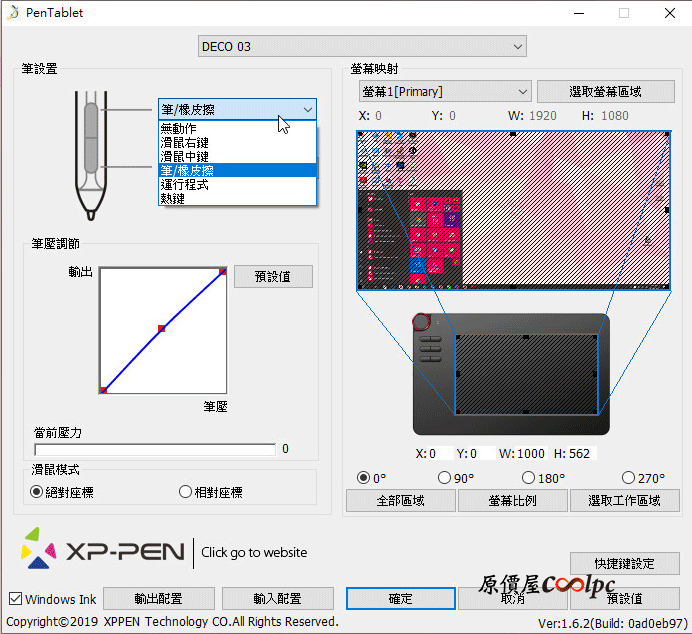Choose highlighted 筆/橡皮擦 list option
This screenshot has width=692, height=634.
click(237, 170)
